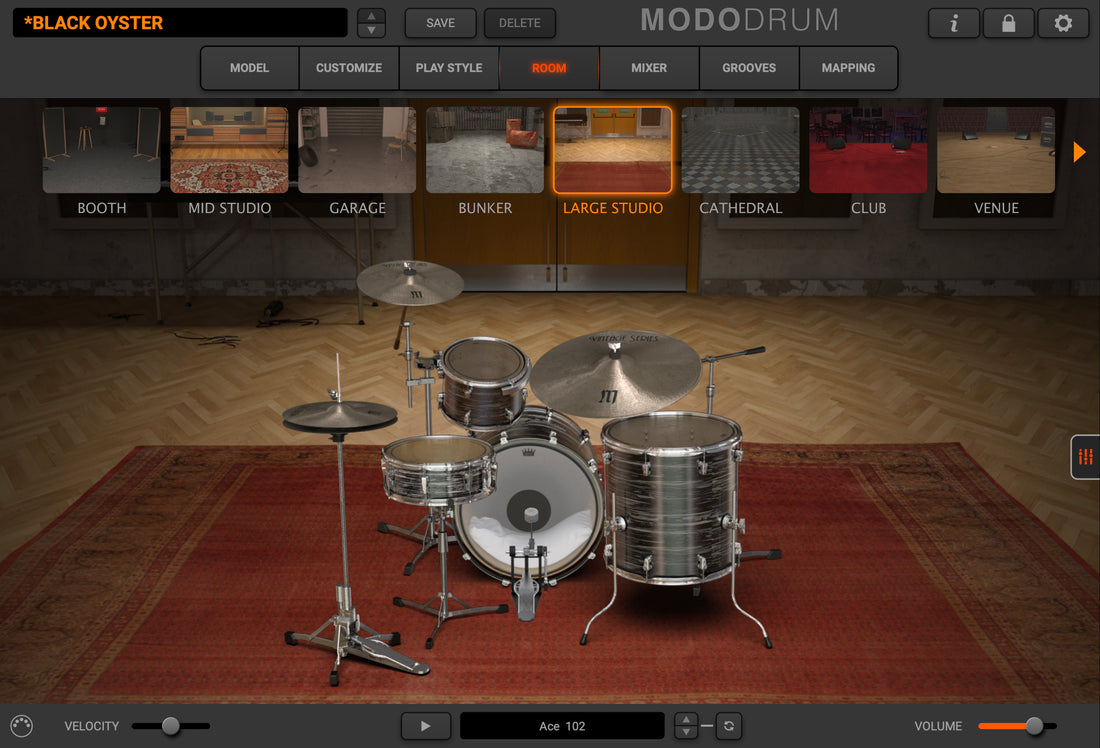The width and height of the screenshot is (1100, 748).
Task: Click the MIDI connector icon beside Velocity
Action: click(x=22, y=726)
